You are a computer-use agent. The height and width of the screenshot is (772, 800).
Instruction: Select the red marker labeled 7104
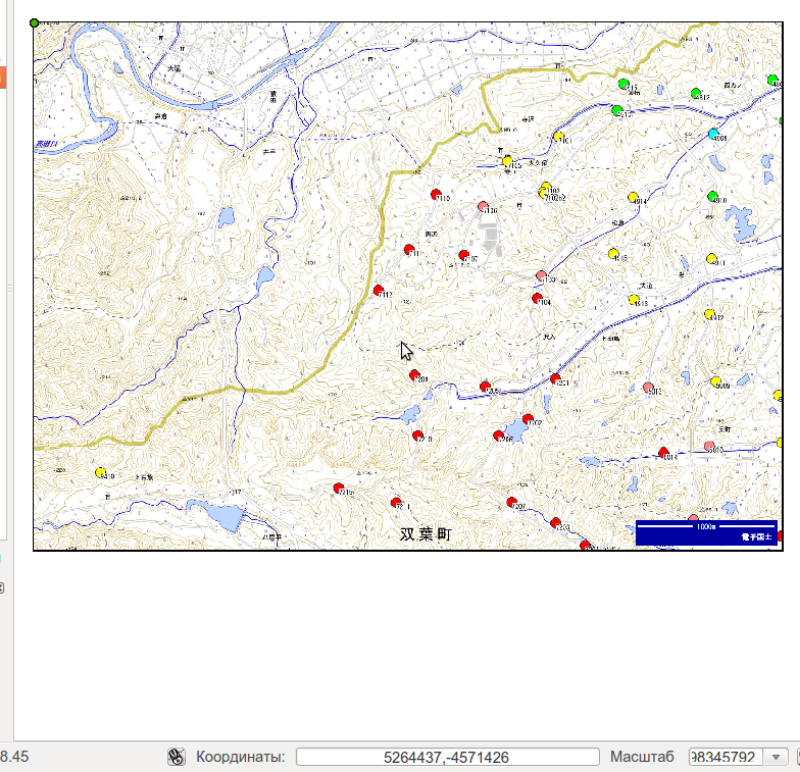537,298
